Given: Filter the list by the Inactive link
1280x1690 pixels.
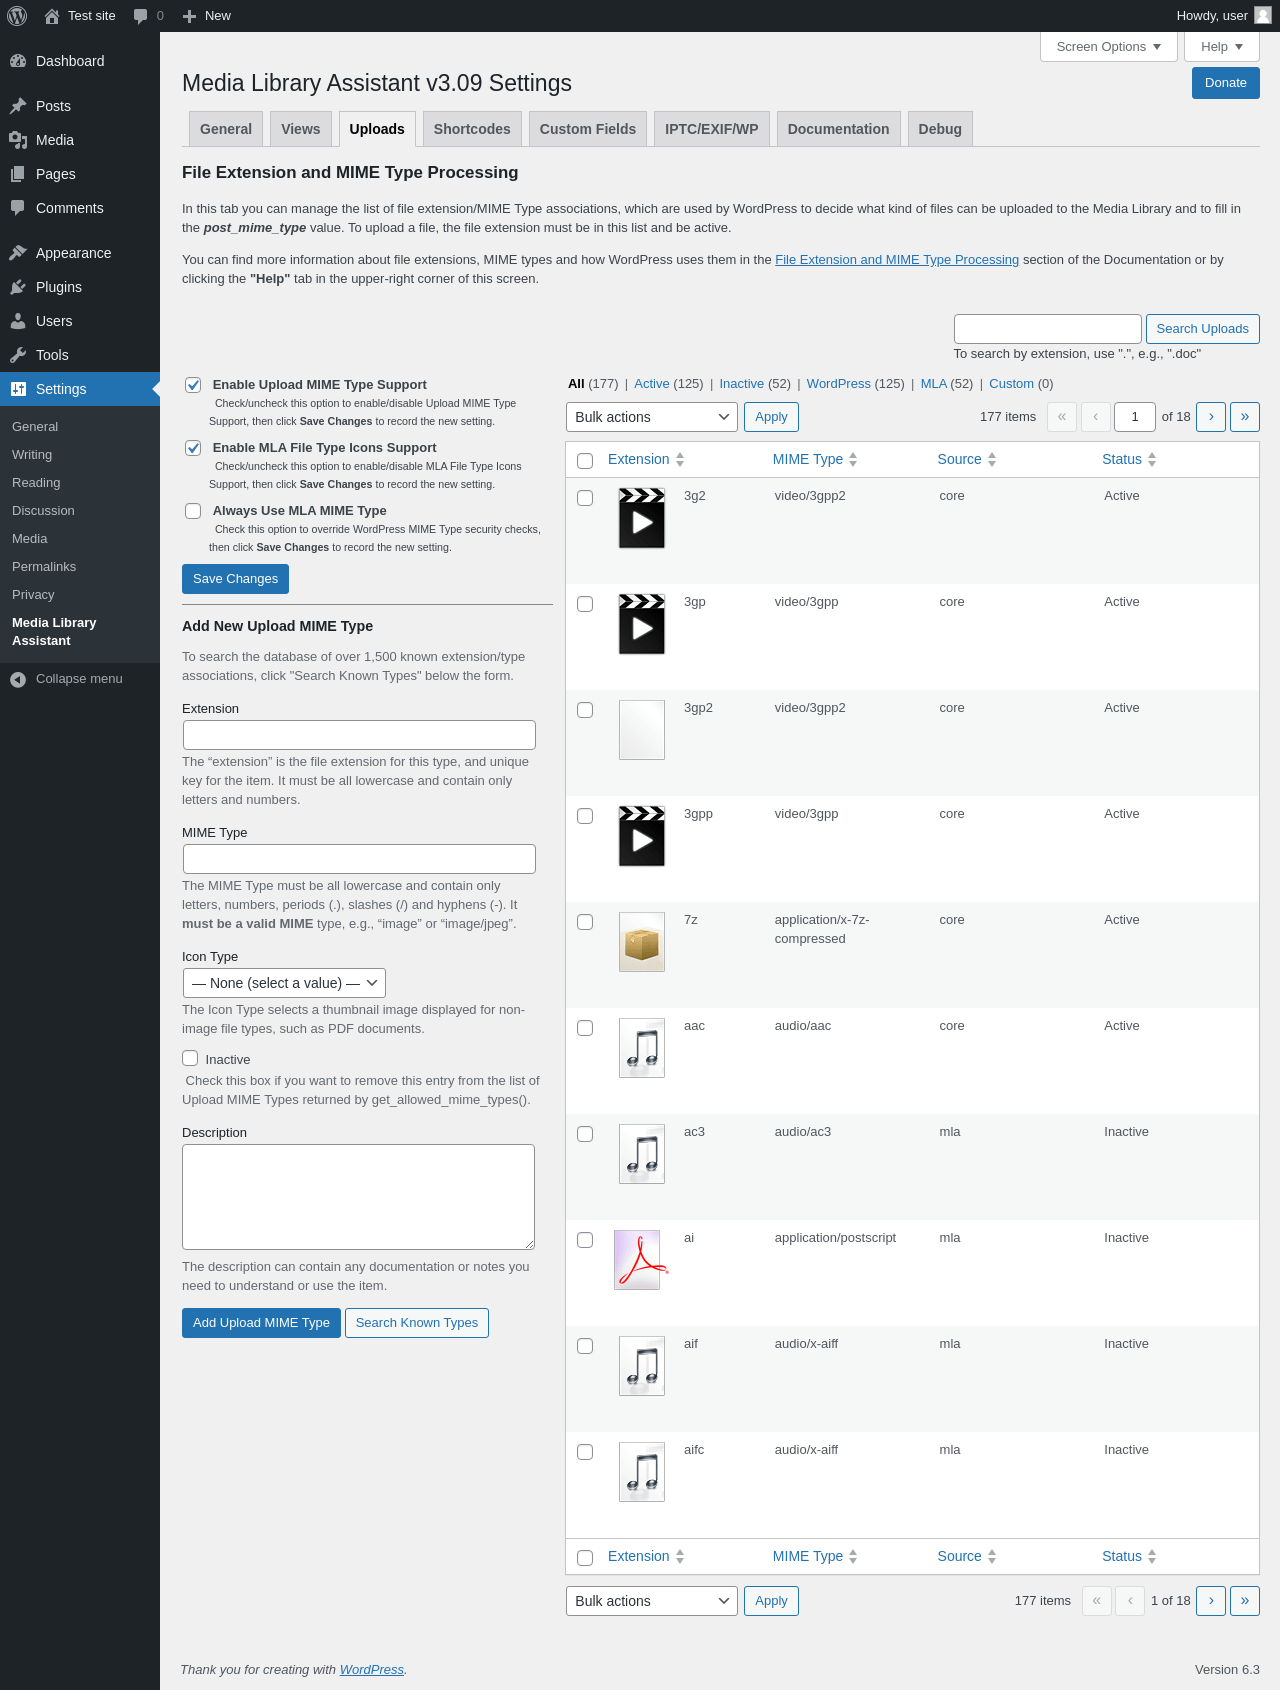Looking at the screenshot, I should click(741, 384).
